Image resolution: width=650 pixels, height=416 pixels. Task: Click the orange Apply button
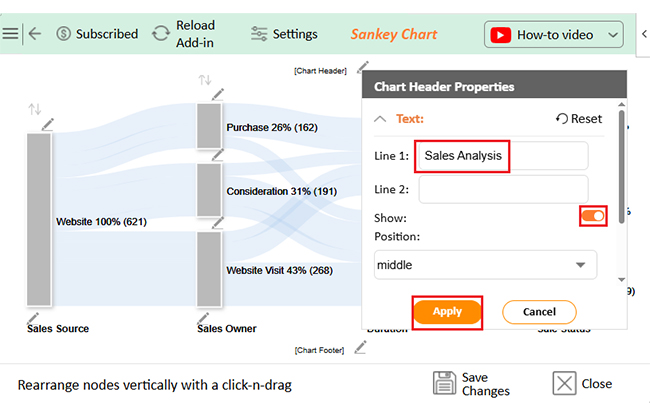point(447,312)
